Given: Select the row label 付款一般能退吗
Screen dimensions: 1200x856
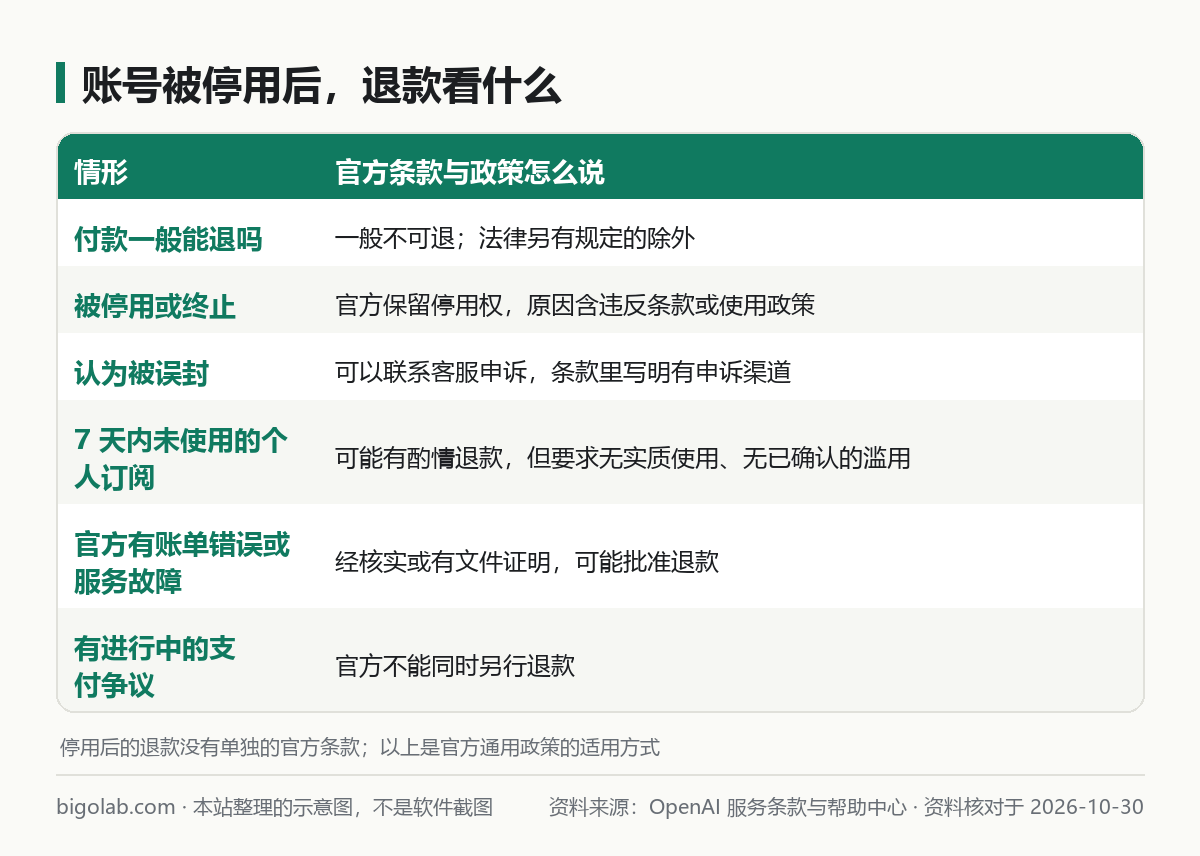Looking at the screenshot, I should [x=168, y=239].
